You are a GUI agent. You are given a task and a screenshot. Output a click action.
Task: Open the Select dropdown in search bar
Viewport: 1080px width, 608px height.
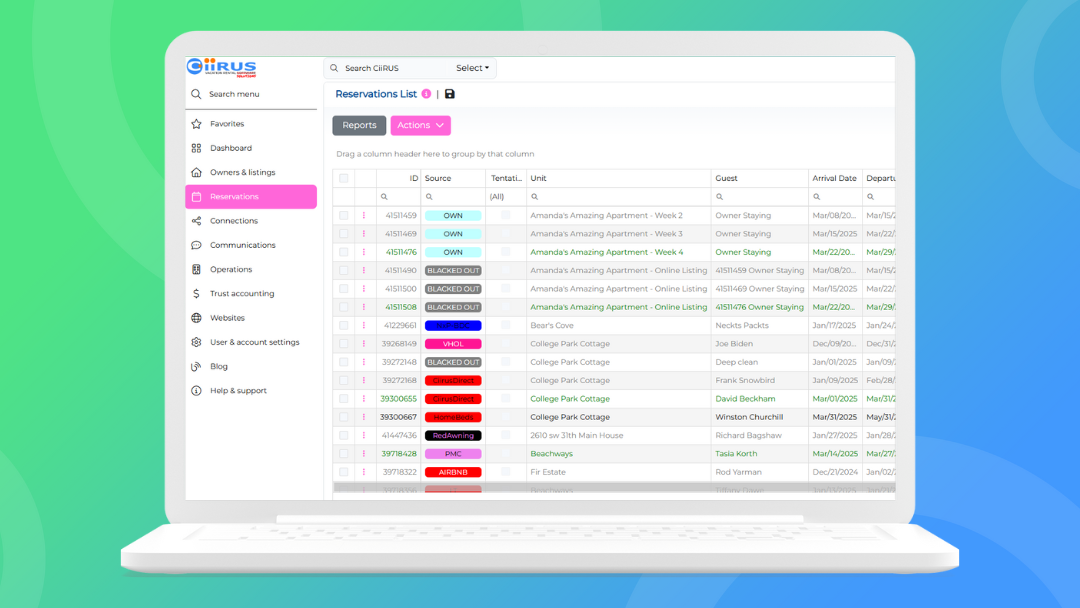(x=472, y=68)
